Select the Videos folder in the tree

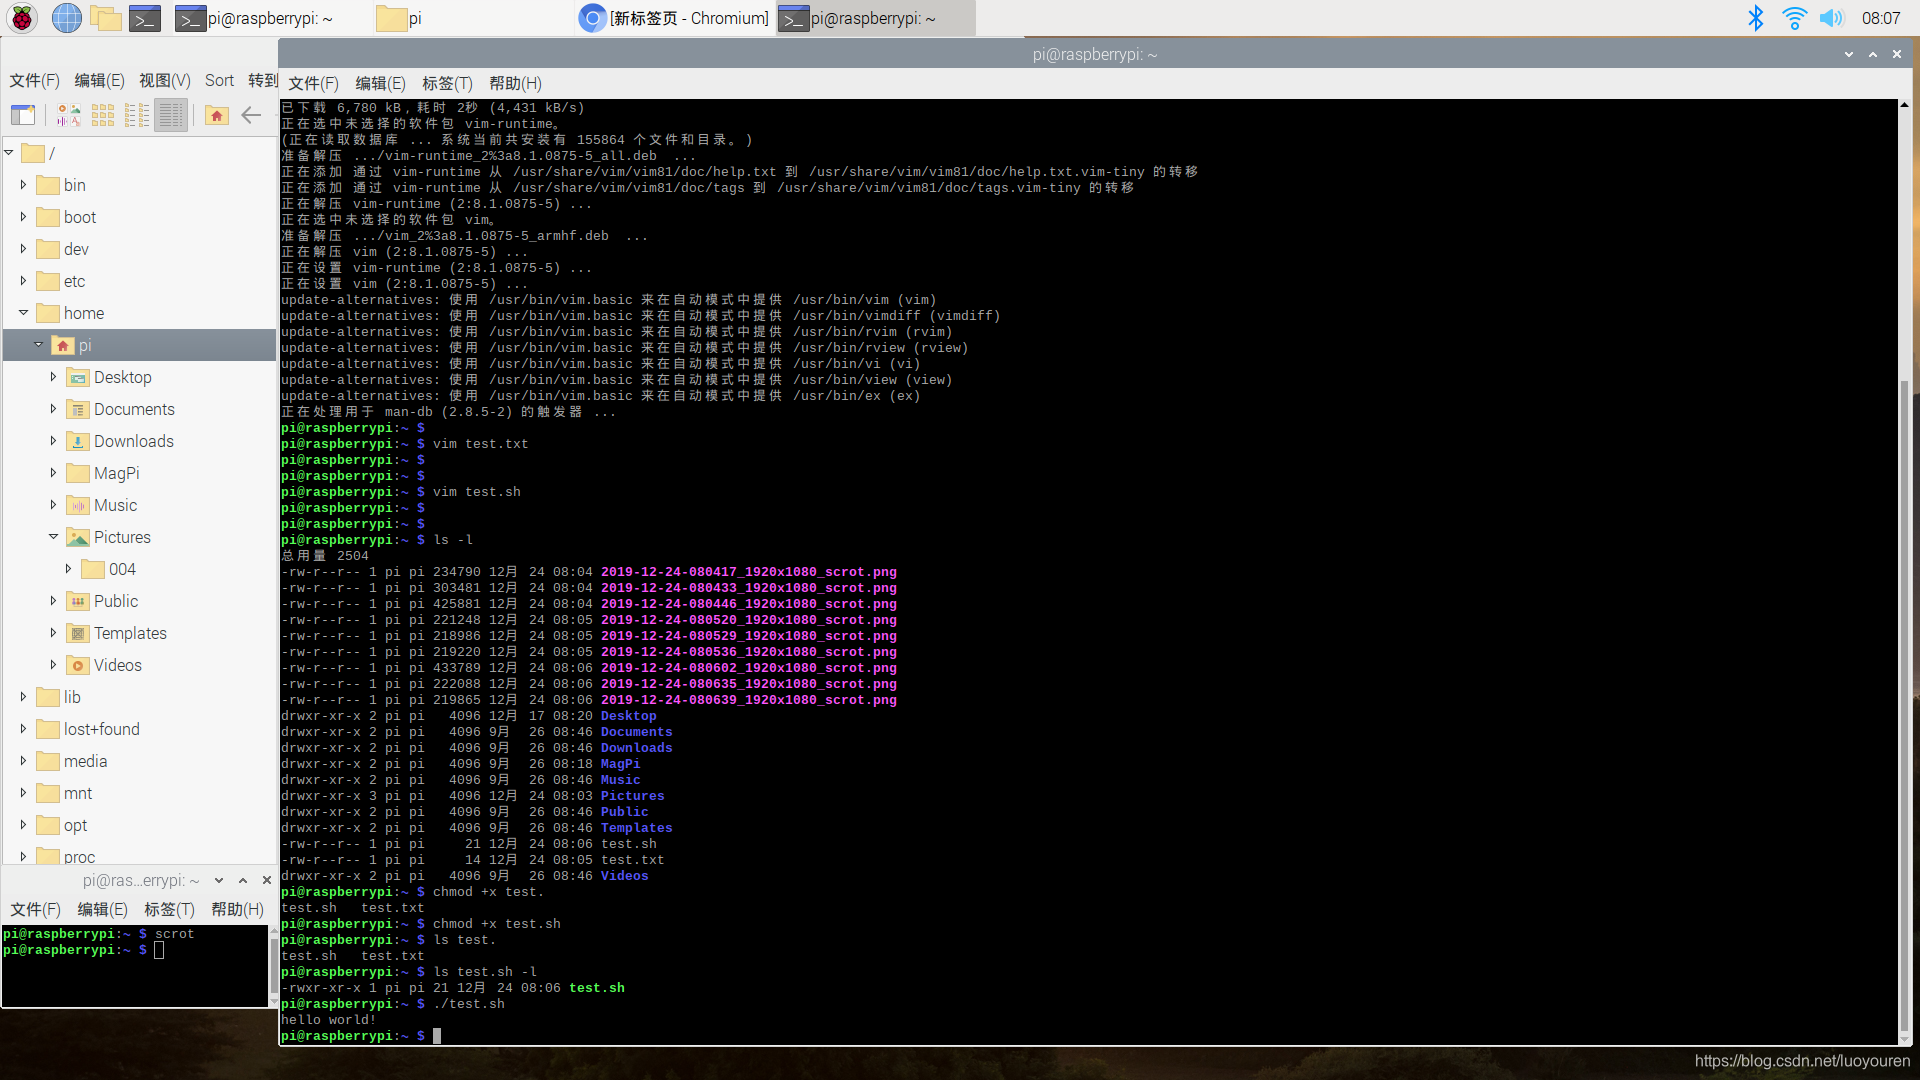(117, 665)
